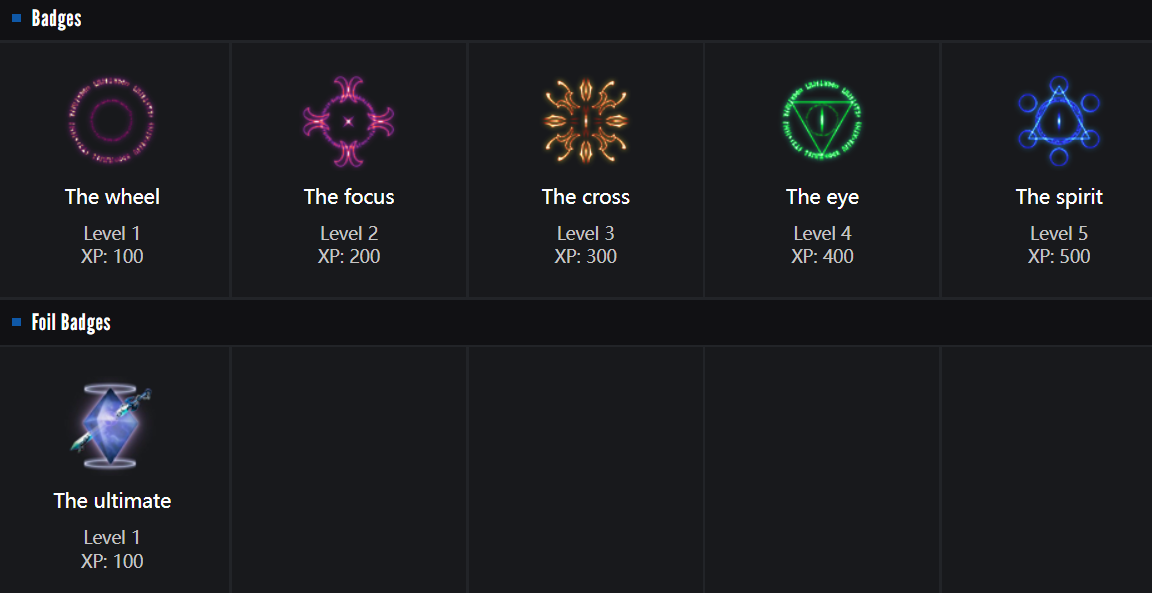Click "The wheel" badge title
1152x593 pixels.
112,197
